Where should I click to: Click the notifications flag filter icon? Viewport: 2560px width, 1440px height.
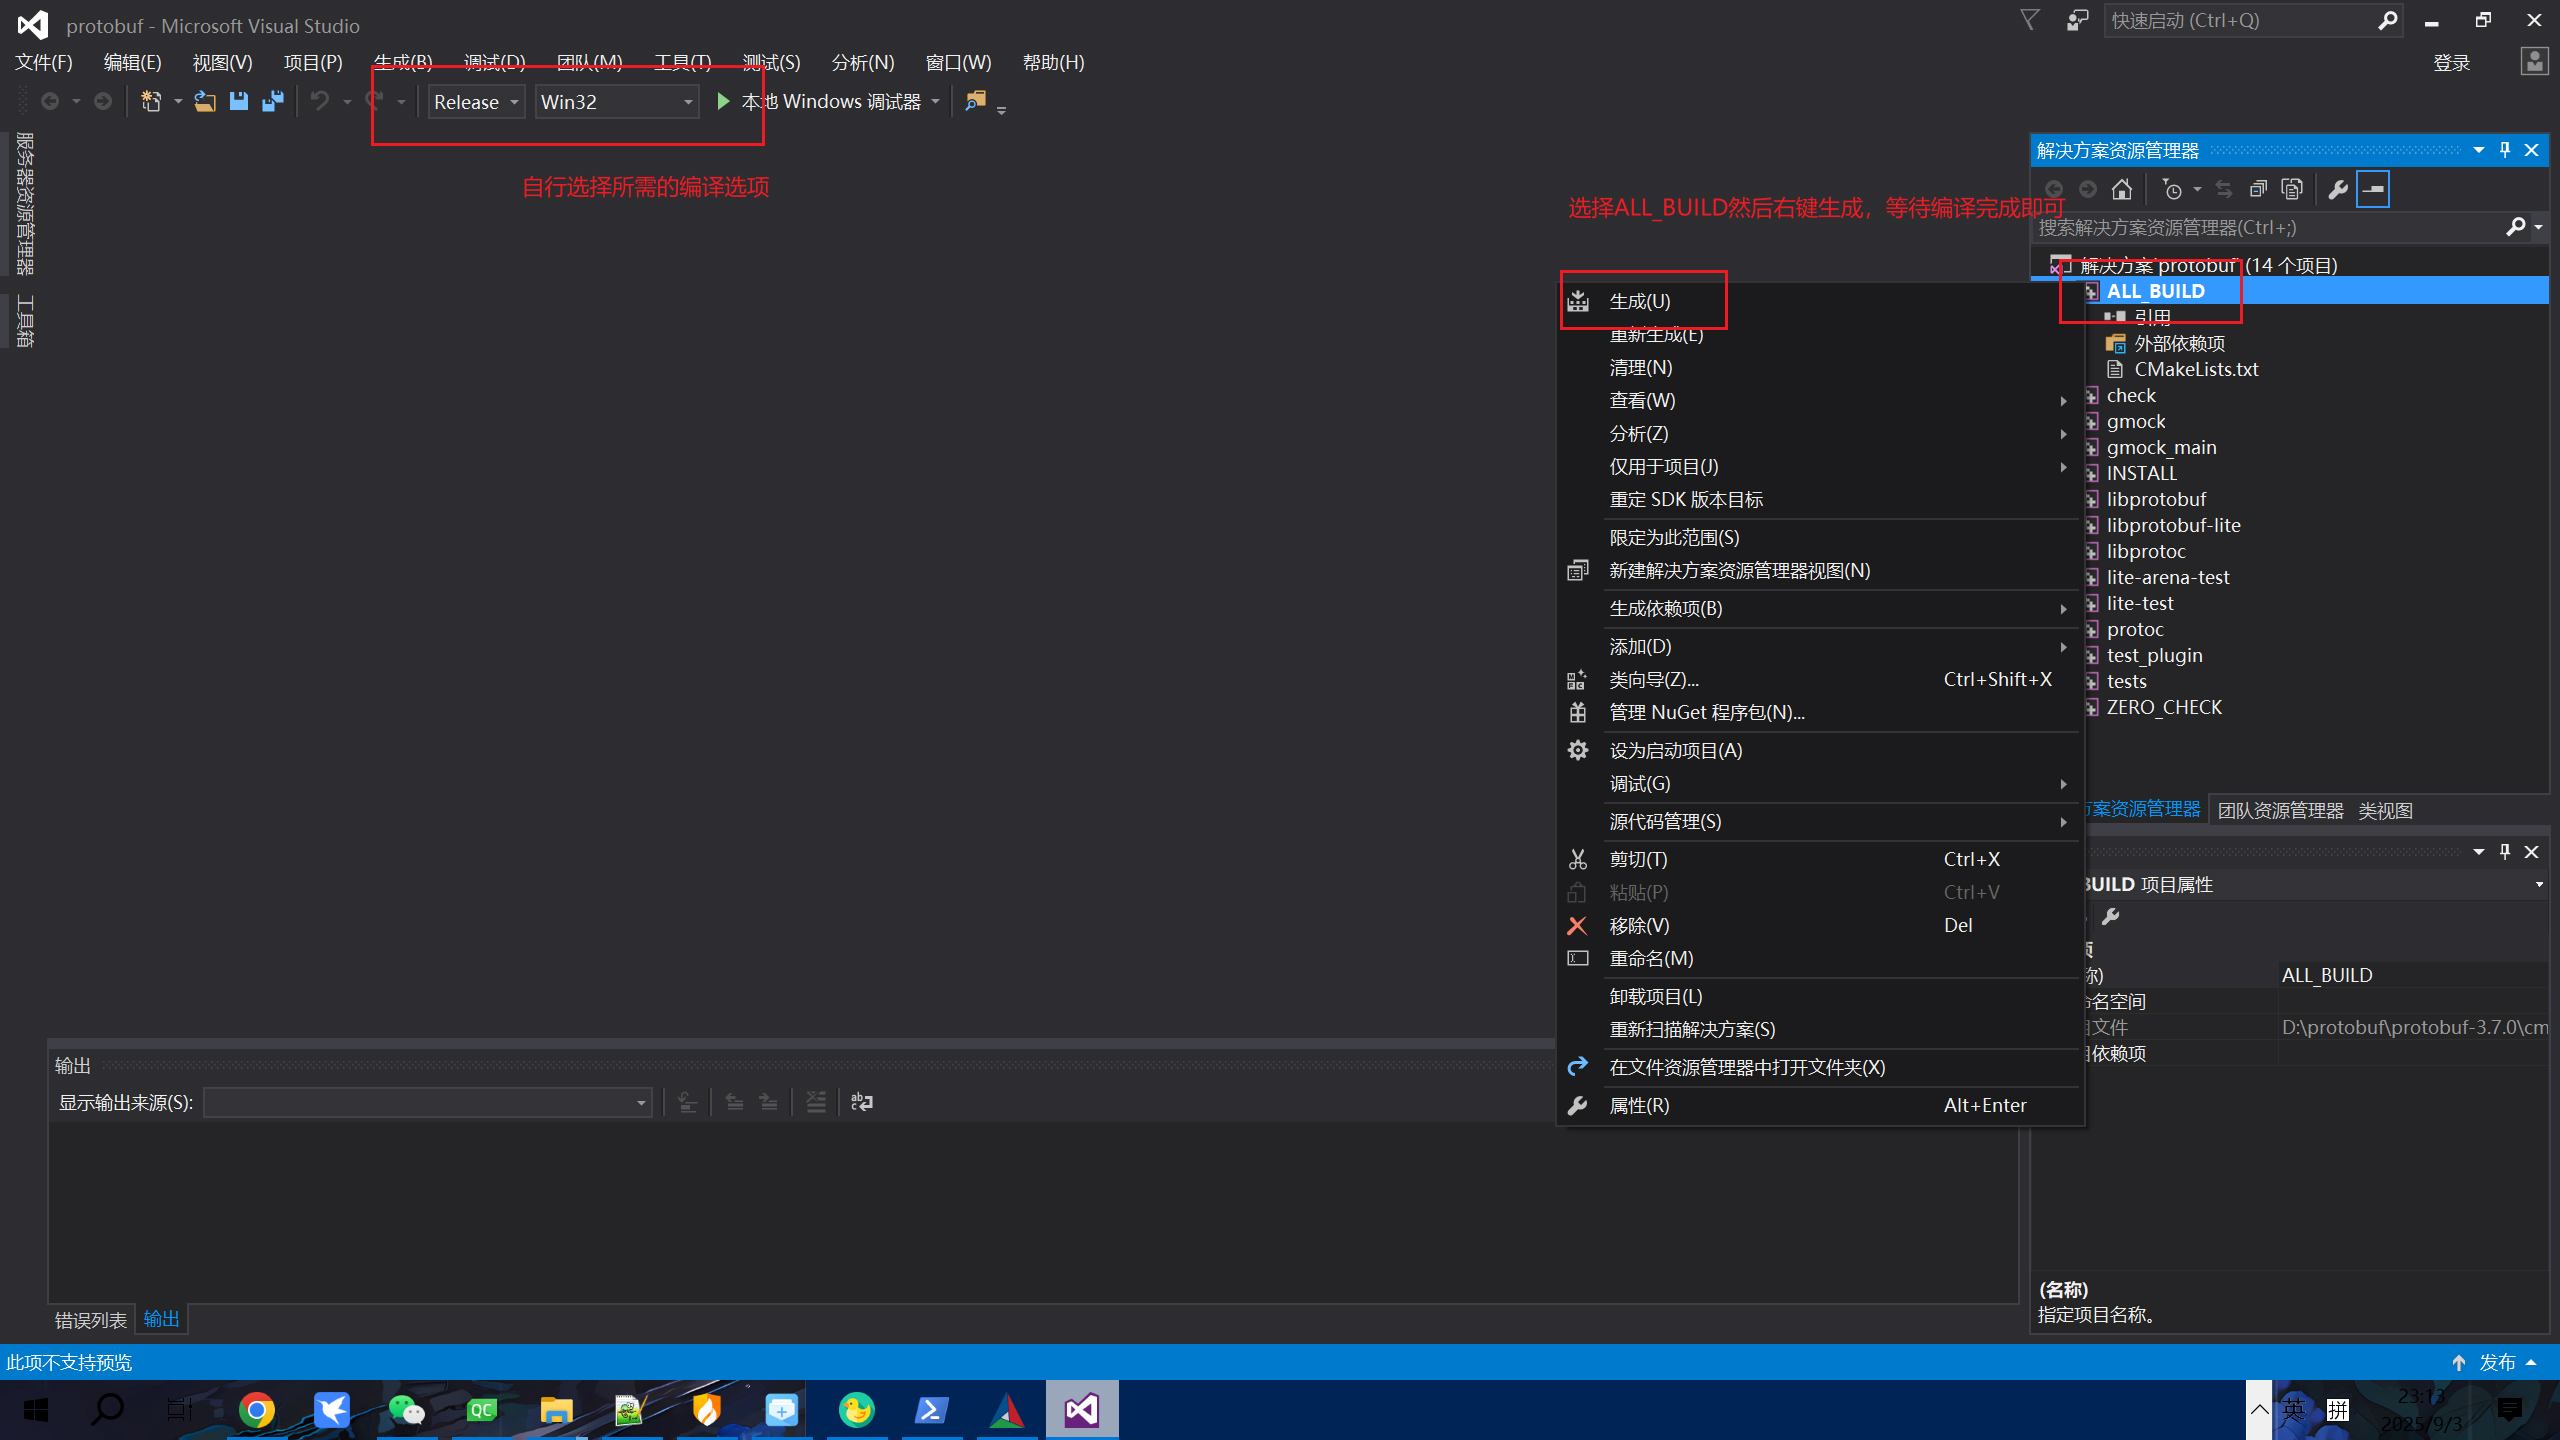(2030, 20)
